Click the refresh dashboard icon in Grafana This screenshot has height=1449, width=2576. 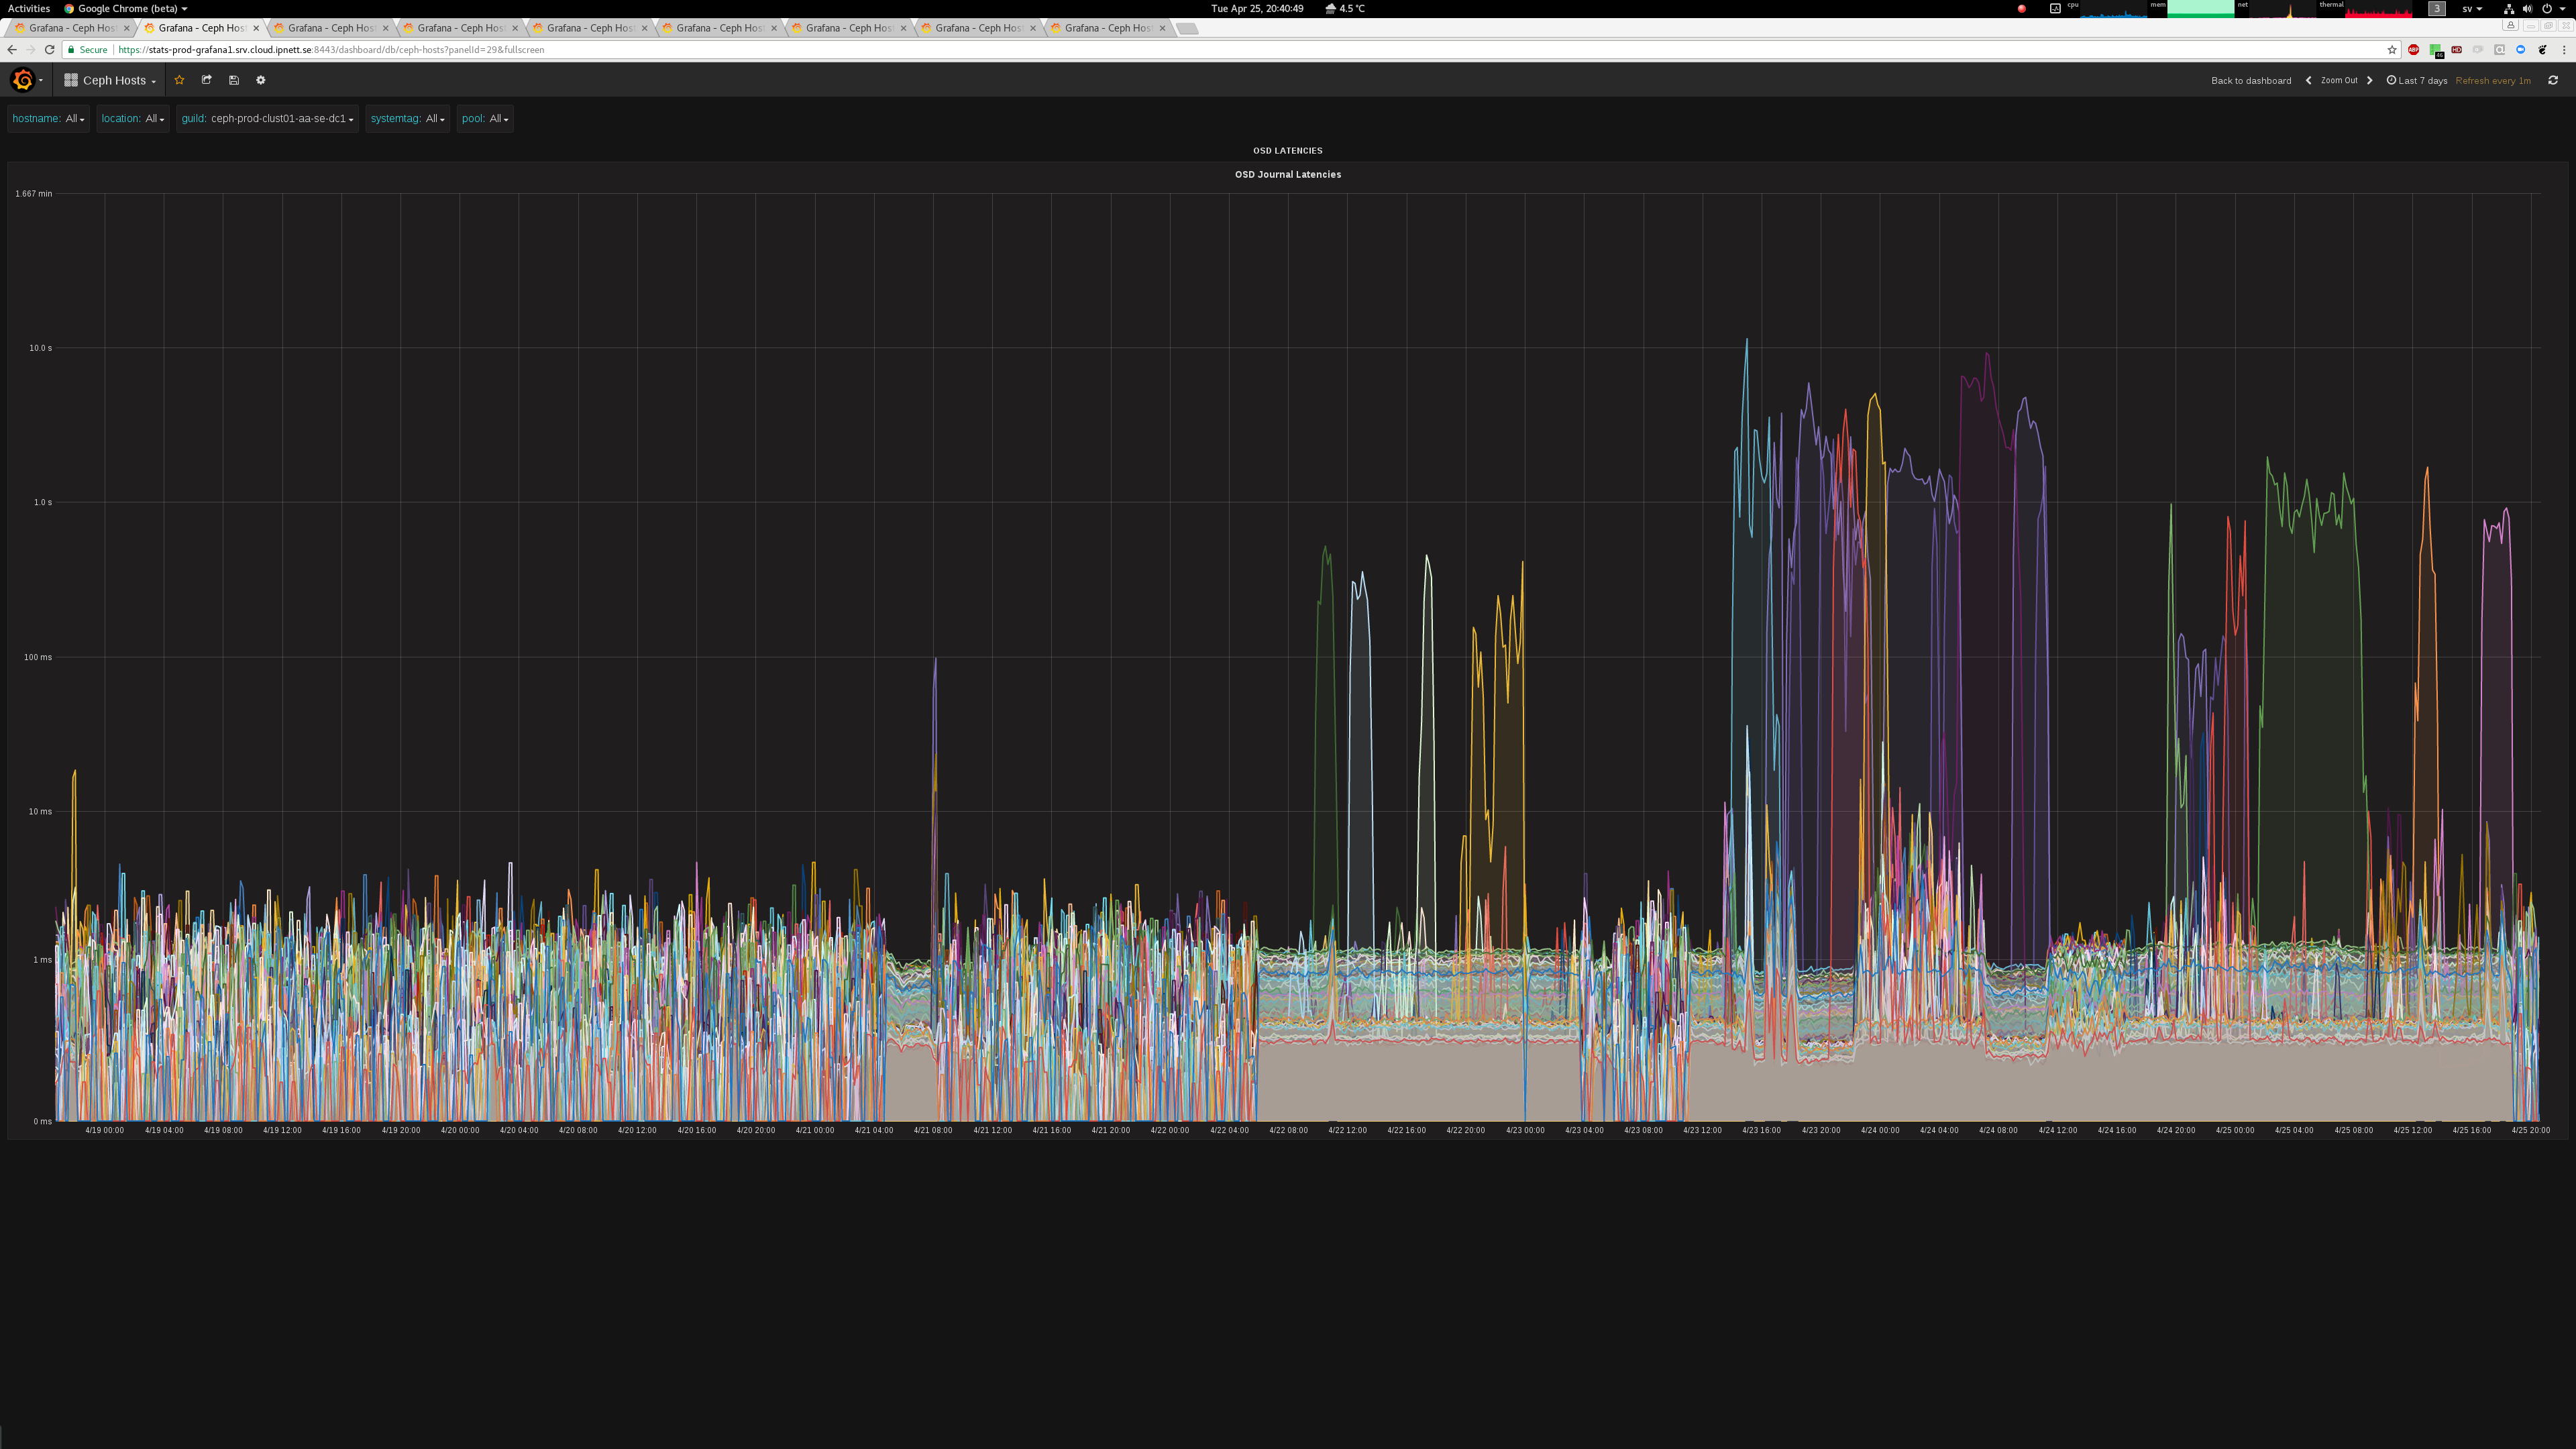2553,80
